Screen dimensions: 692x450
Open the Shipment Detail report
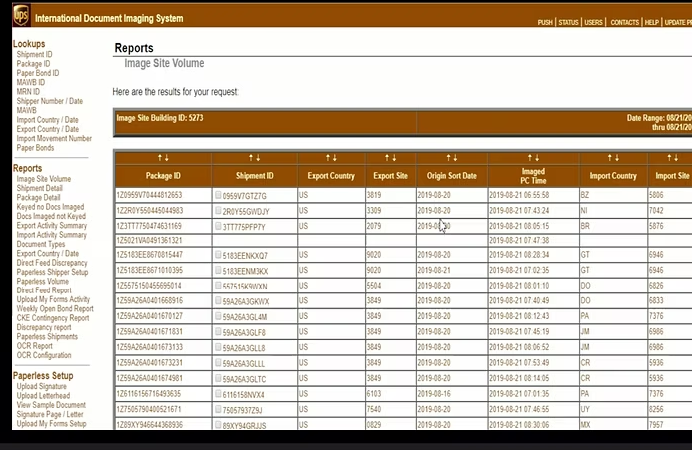(x=40, y=188)
